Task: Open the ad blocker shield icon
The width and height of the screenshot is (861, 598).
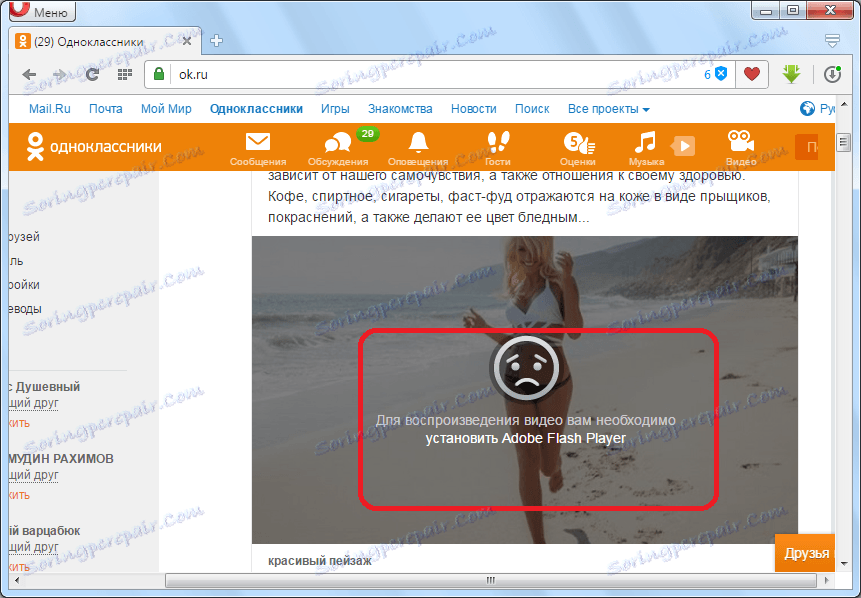Action: (x=721, y=74)
